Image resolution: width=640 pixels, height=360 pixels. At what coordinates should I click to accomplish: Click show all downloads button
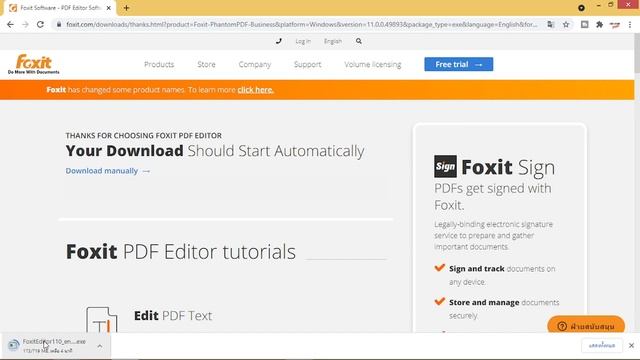pyautogui.click(x=602, y=346)
